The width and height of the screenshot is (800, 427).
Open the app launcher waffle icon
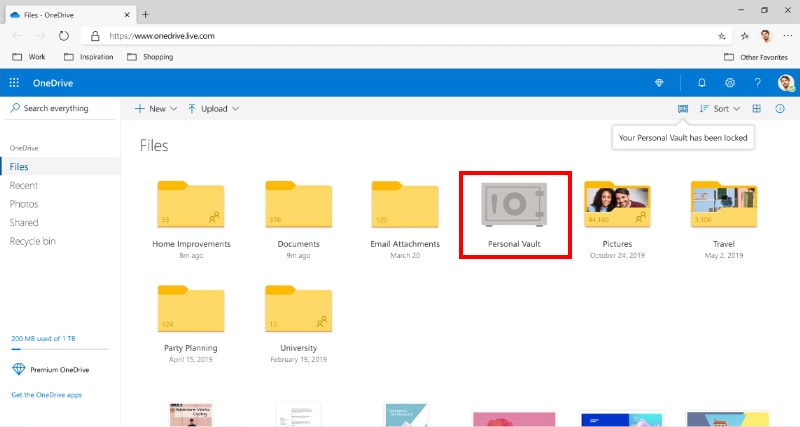14,83
